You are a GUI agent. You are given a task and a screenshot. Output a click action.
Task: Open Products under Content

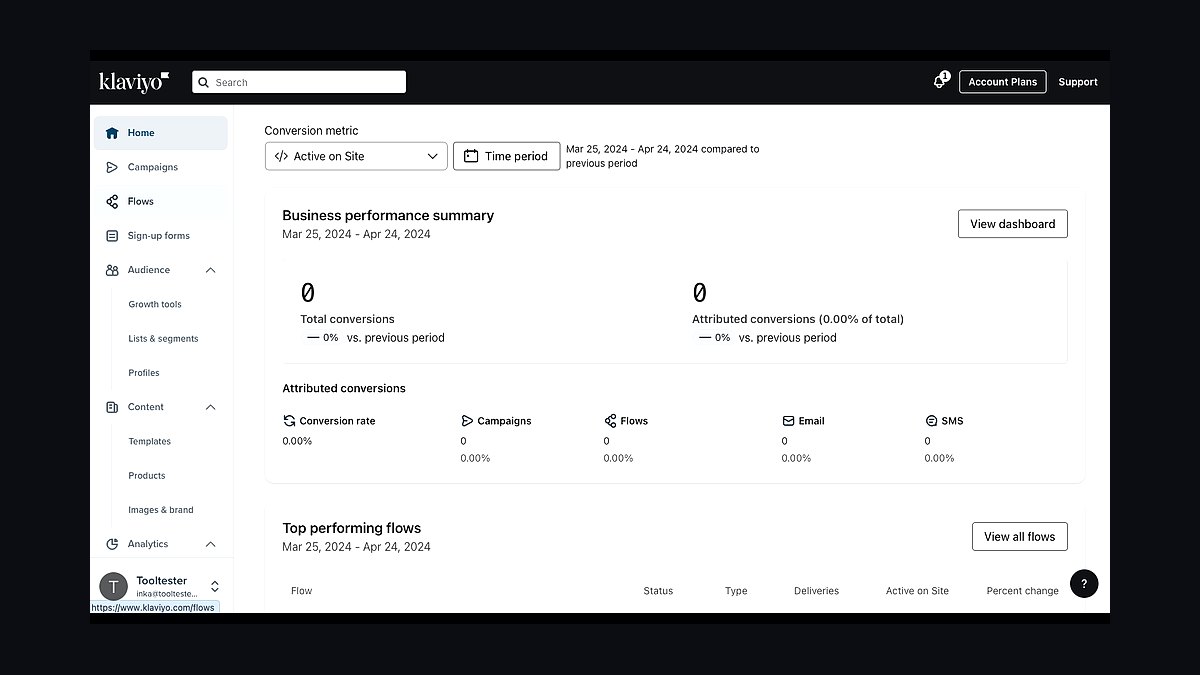click(147, 476)
